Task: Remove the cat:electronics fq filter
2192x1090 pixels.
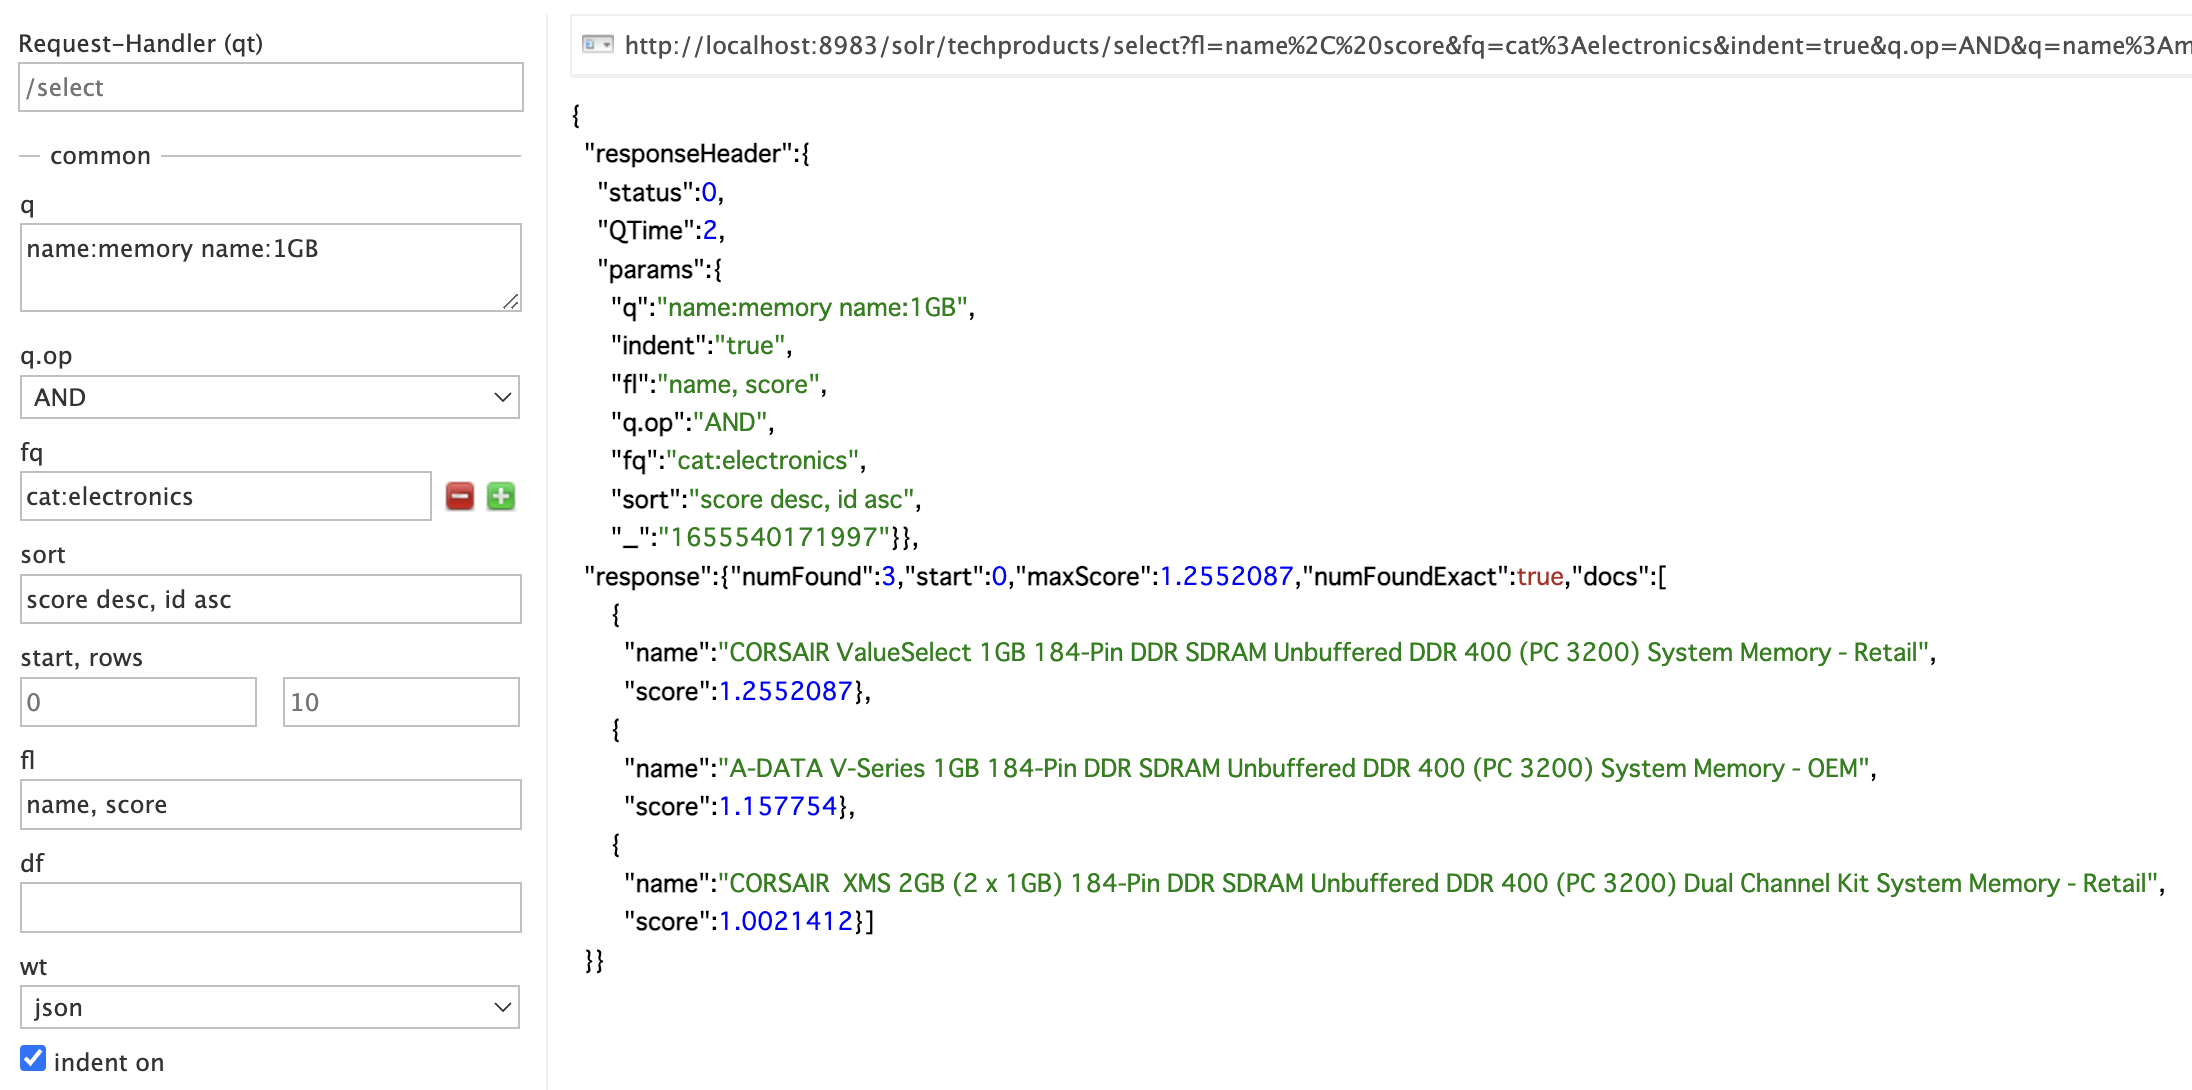Action: pos(459,496)
